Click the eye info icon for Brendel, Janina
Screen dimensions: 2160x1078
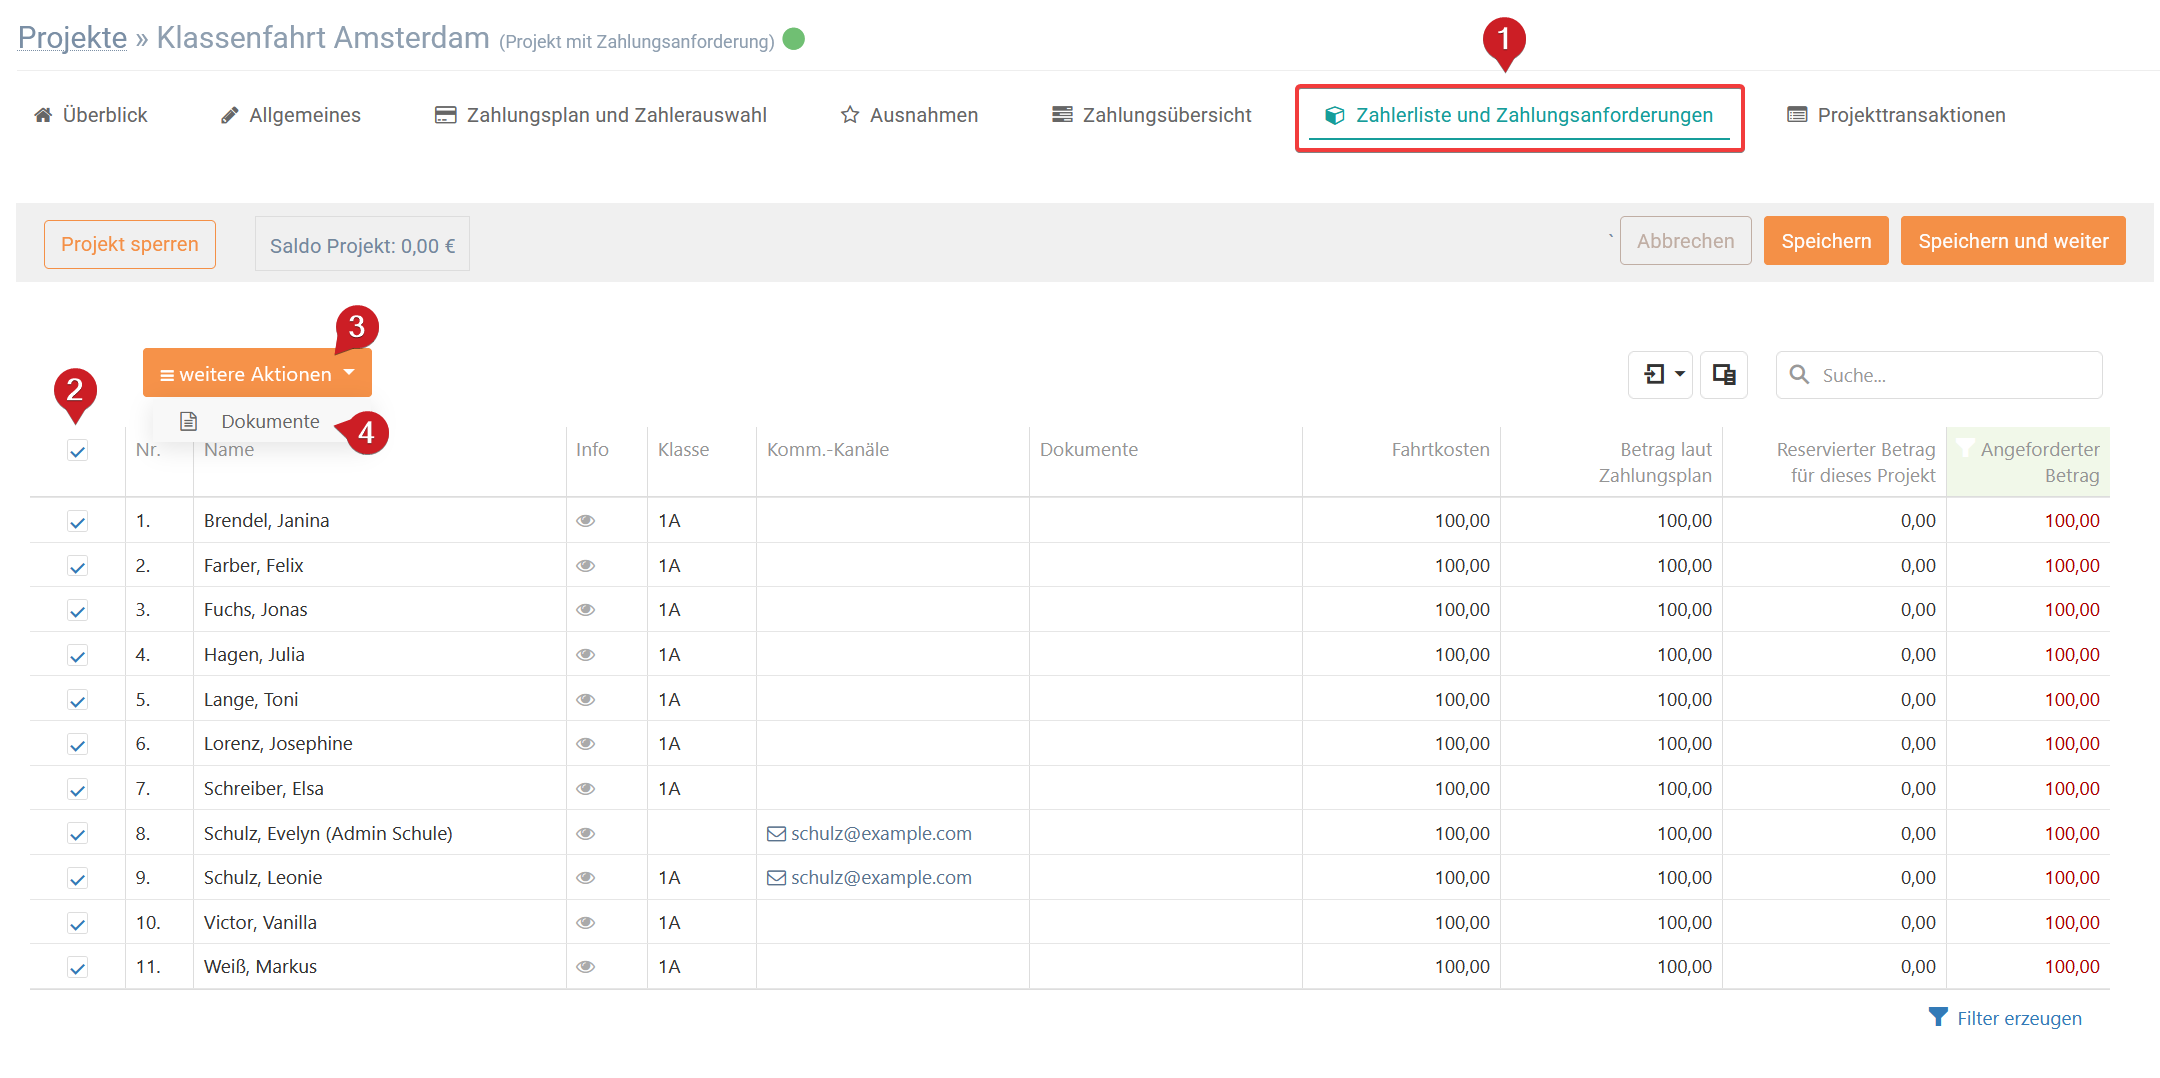pos(586,521)
